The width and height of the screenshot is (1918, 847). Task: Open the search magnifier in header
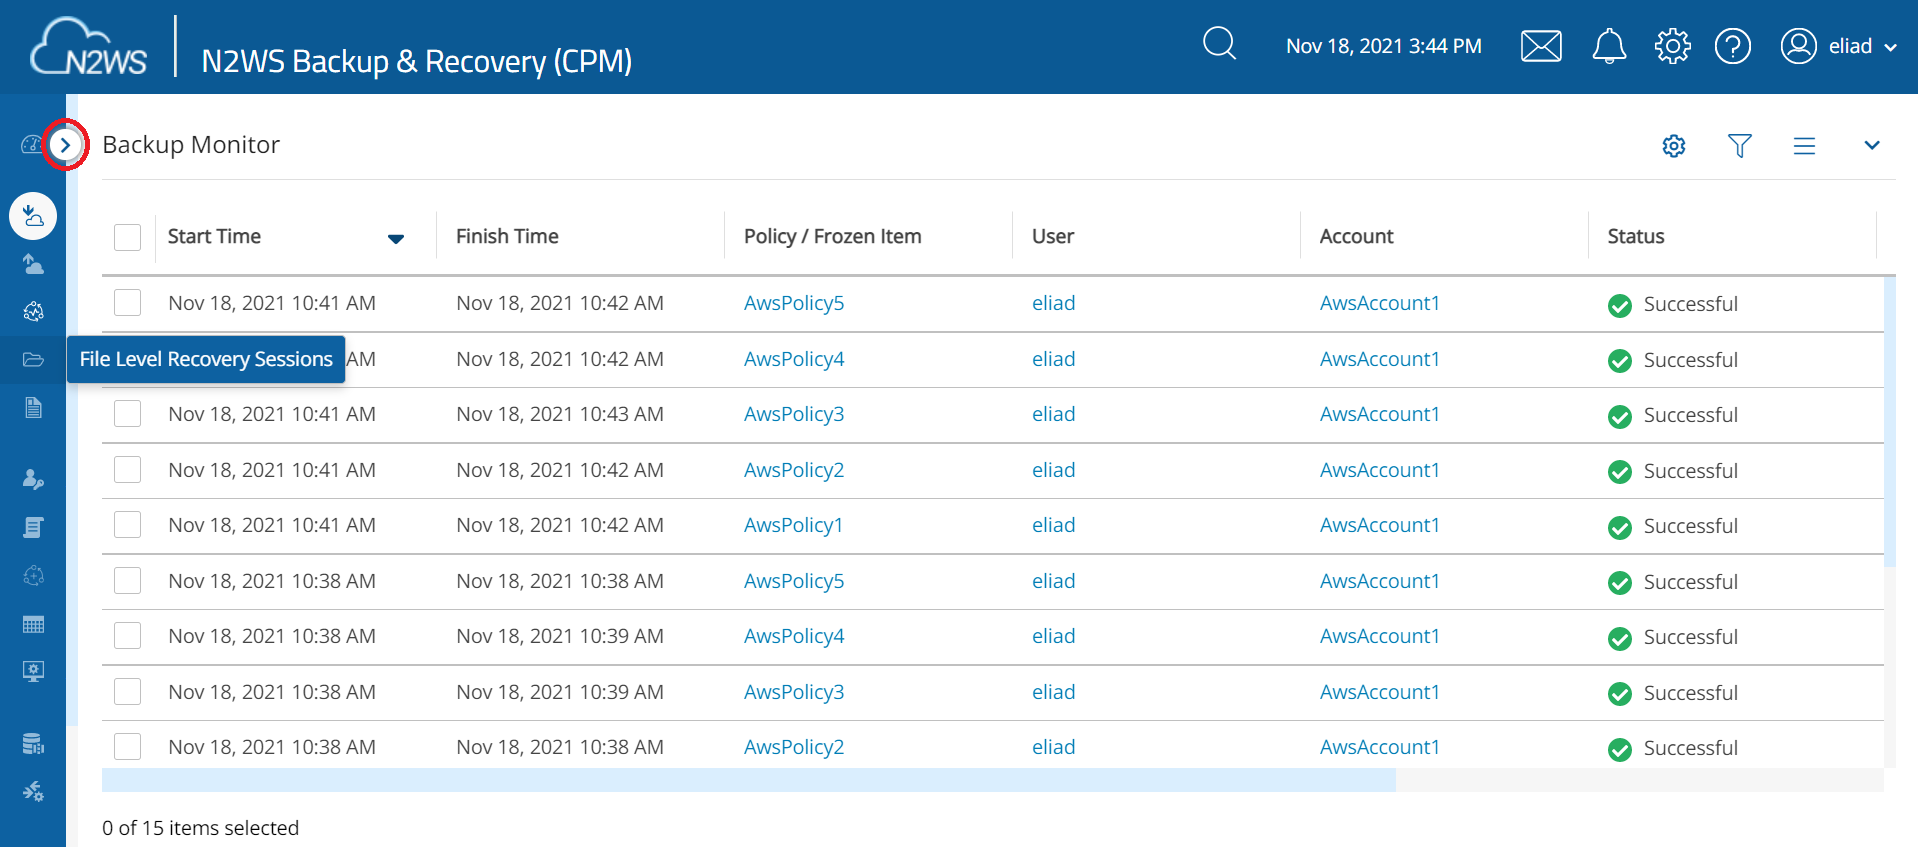pos(1219,44)
